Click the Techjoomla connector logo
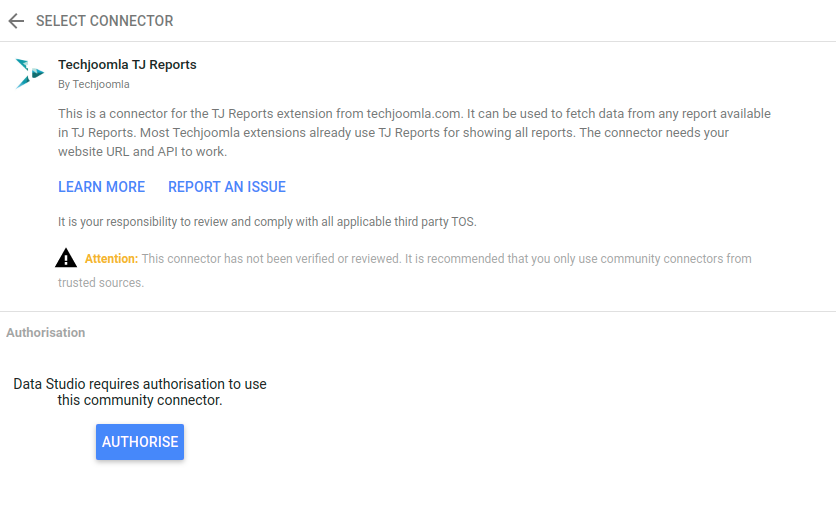This screenshot has height=522, width=836. click(29, 74)
